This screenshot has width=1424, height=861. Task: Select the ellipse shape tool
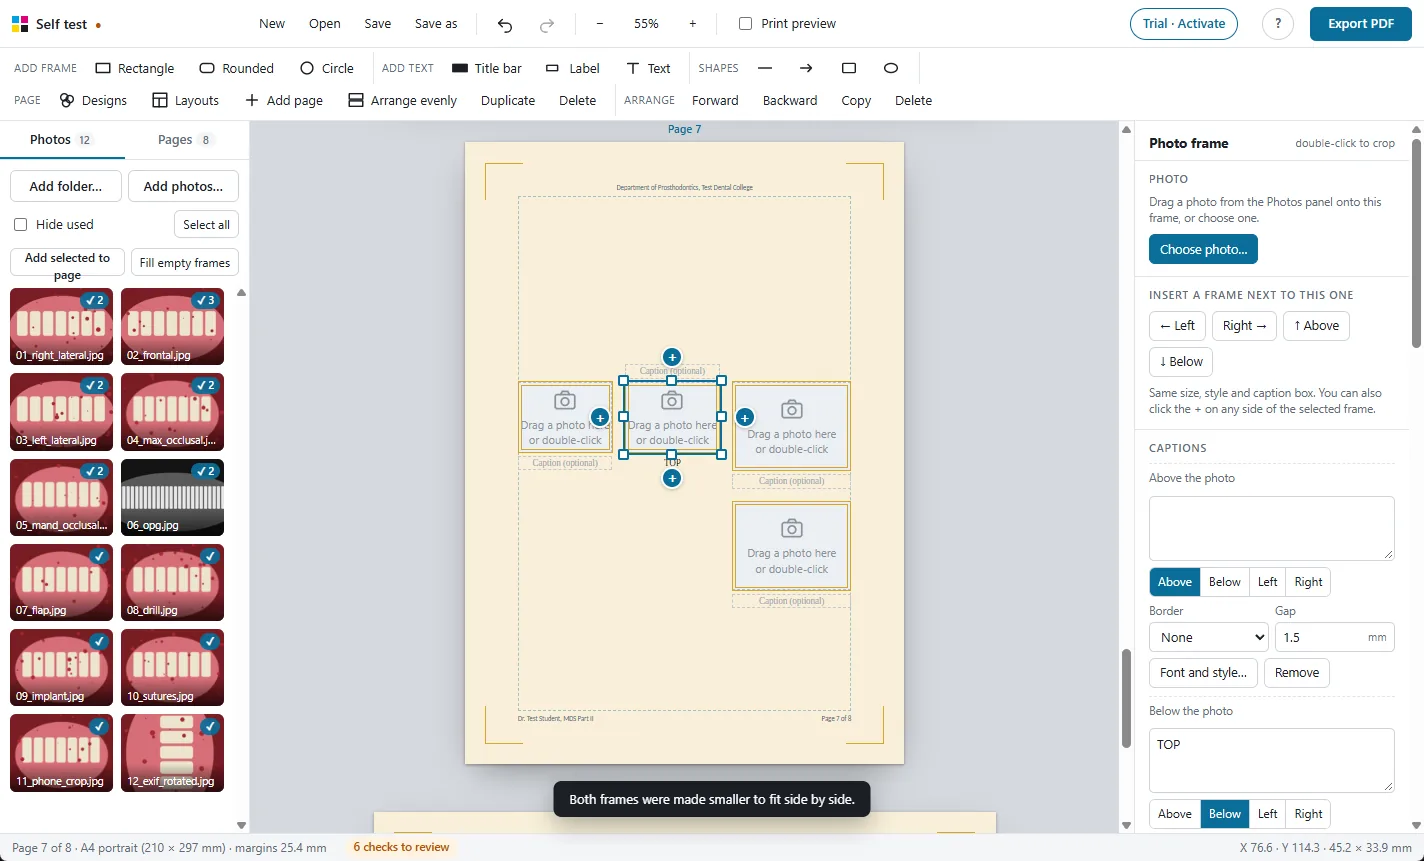[891, 68]
